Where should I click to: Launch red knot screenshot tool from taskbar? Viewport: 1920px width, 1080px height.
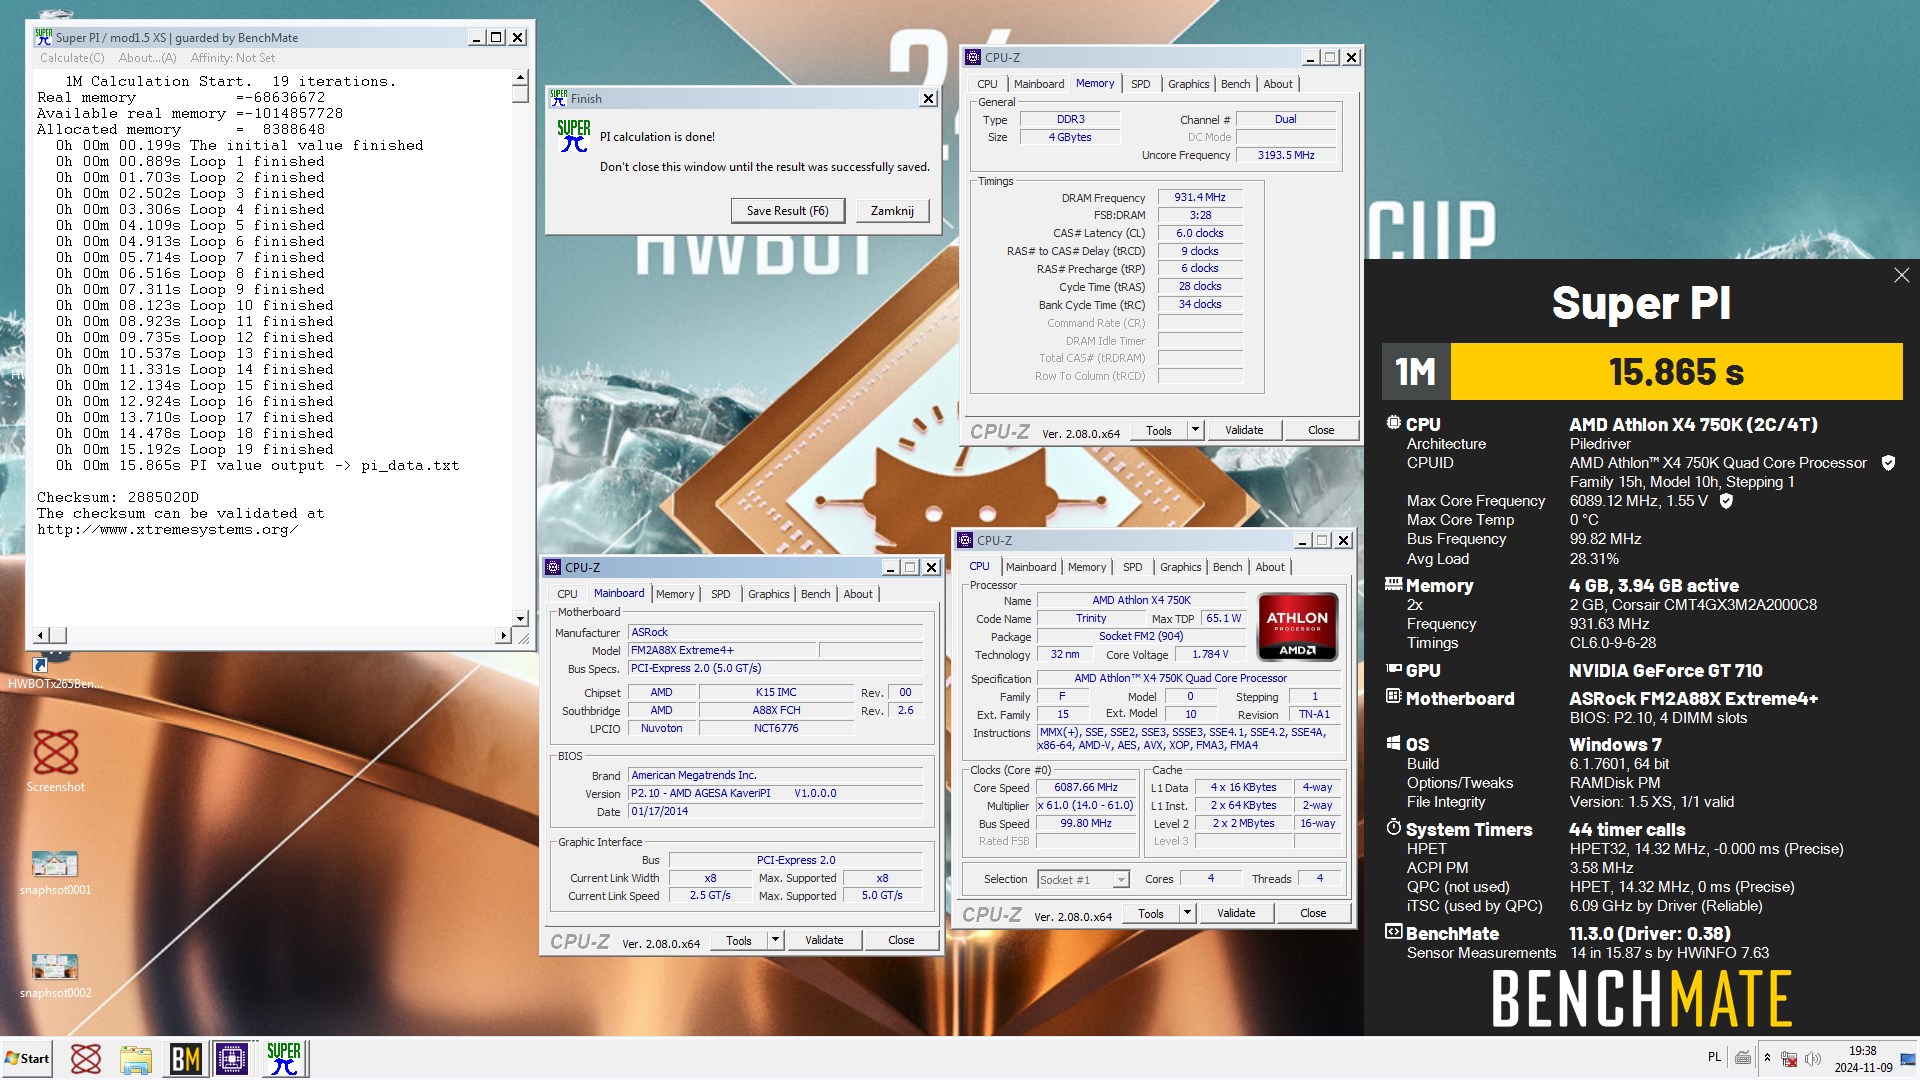pyautogui.click(x=86, y=1058)
